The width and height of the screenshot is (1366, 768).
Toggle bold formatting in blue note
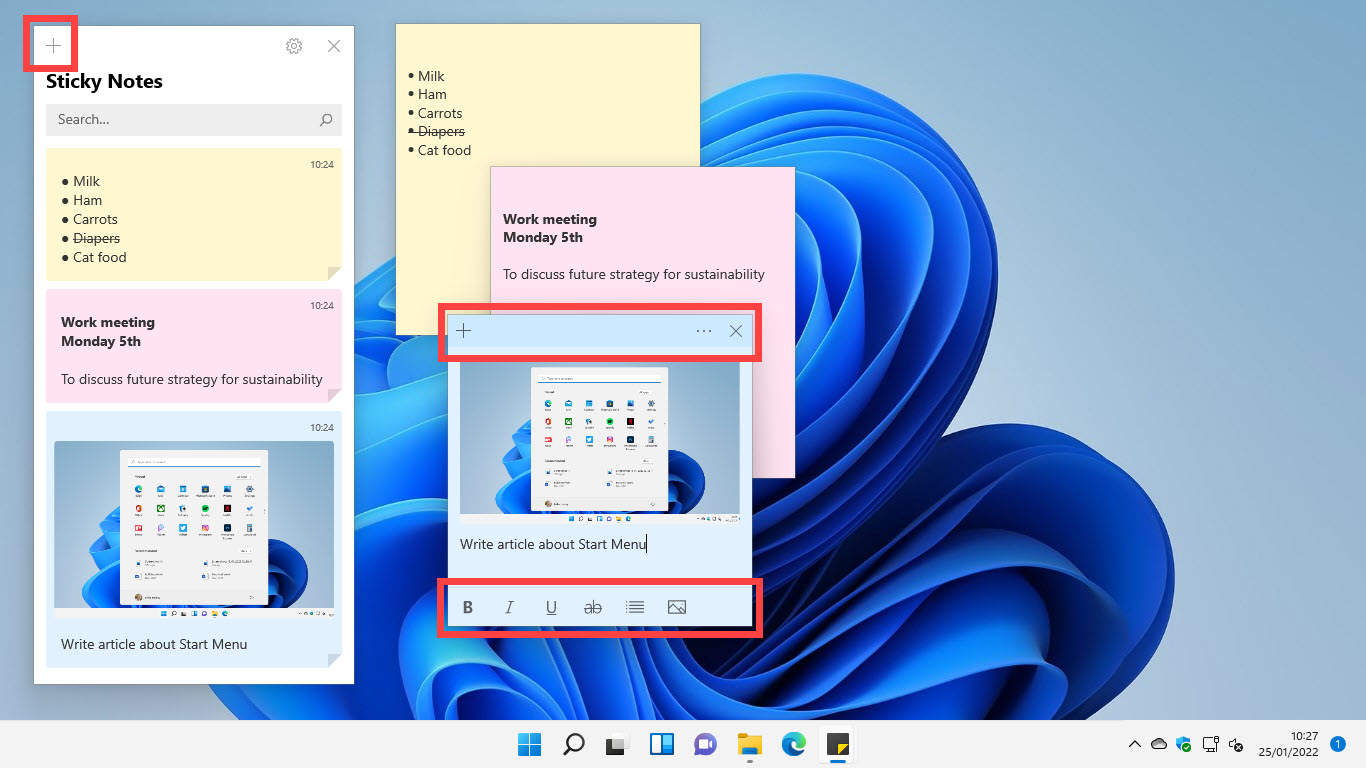(x=467, y=607)
